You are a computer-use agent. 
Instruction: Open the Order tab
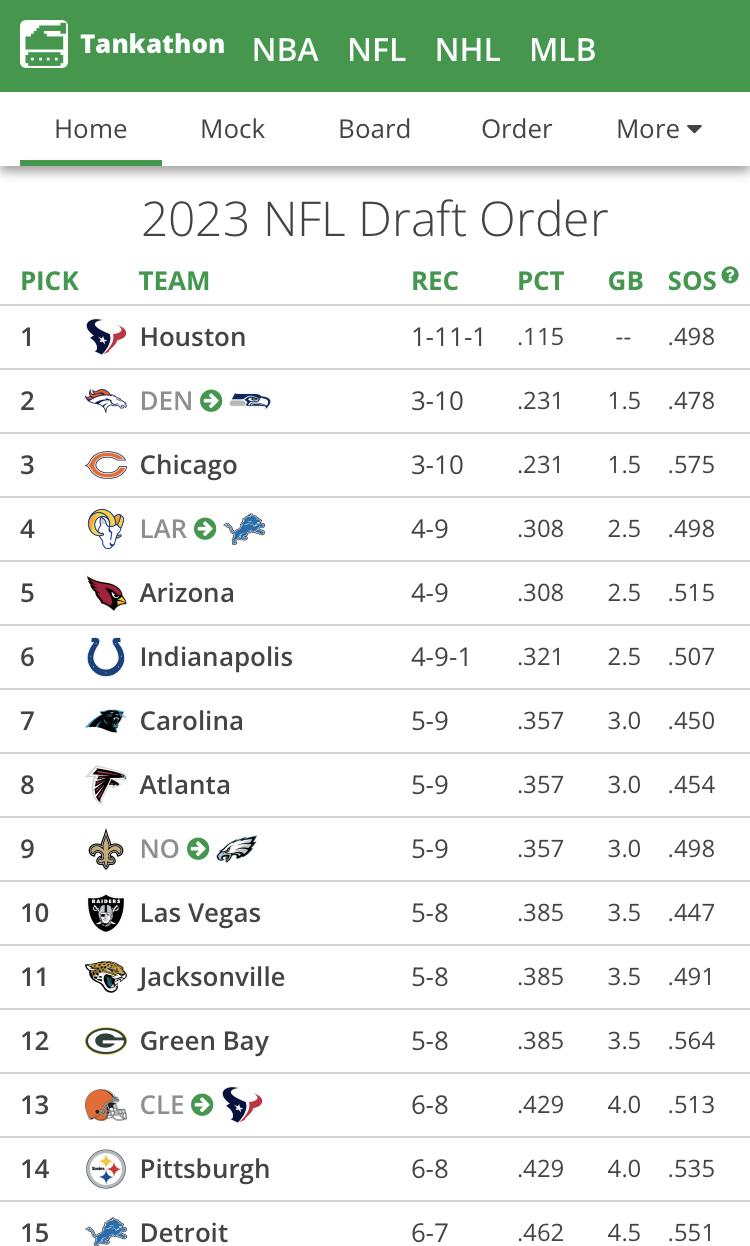coord(517,129)
